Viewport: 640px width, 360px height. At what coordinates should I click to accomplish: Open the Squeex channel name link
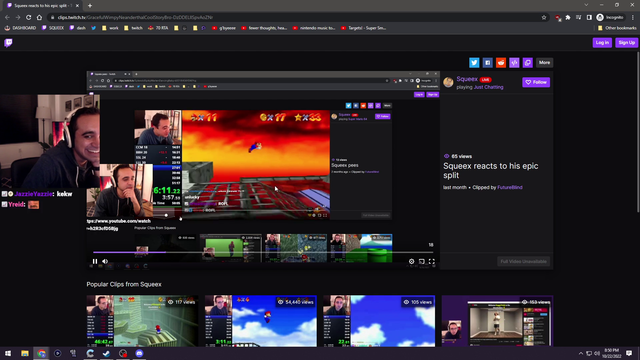point(467,79)
